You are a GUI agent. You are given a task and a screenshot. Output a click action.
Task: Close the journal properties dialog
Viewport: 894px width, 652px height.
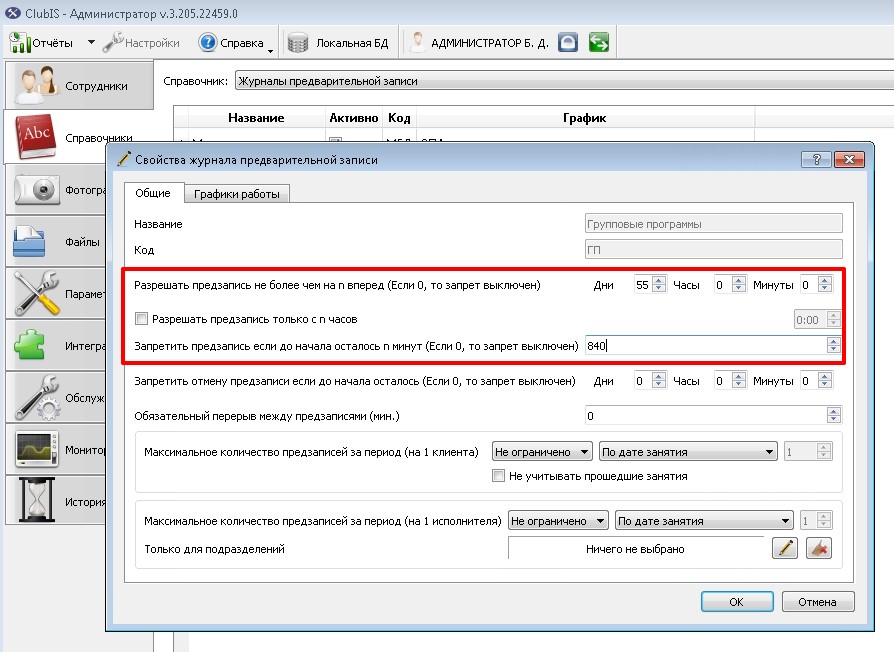coord(849,160)
